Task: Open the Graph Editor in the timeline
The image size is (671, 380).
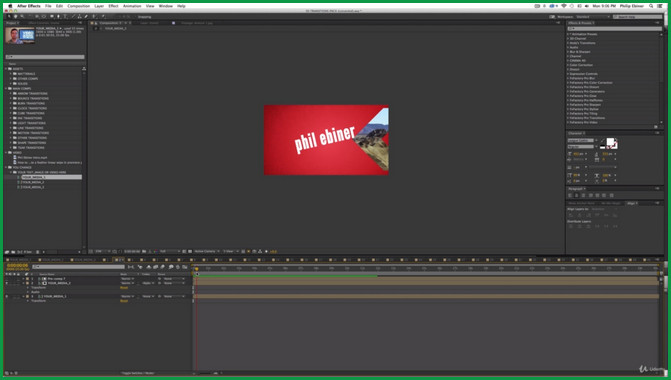Action: 185,267
